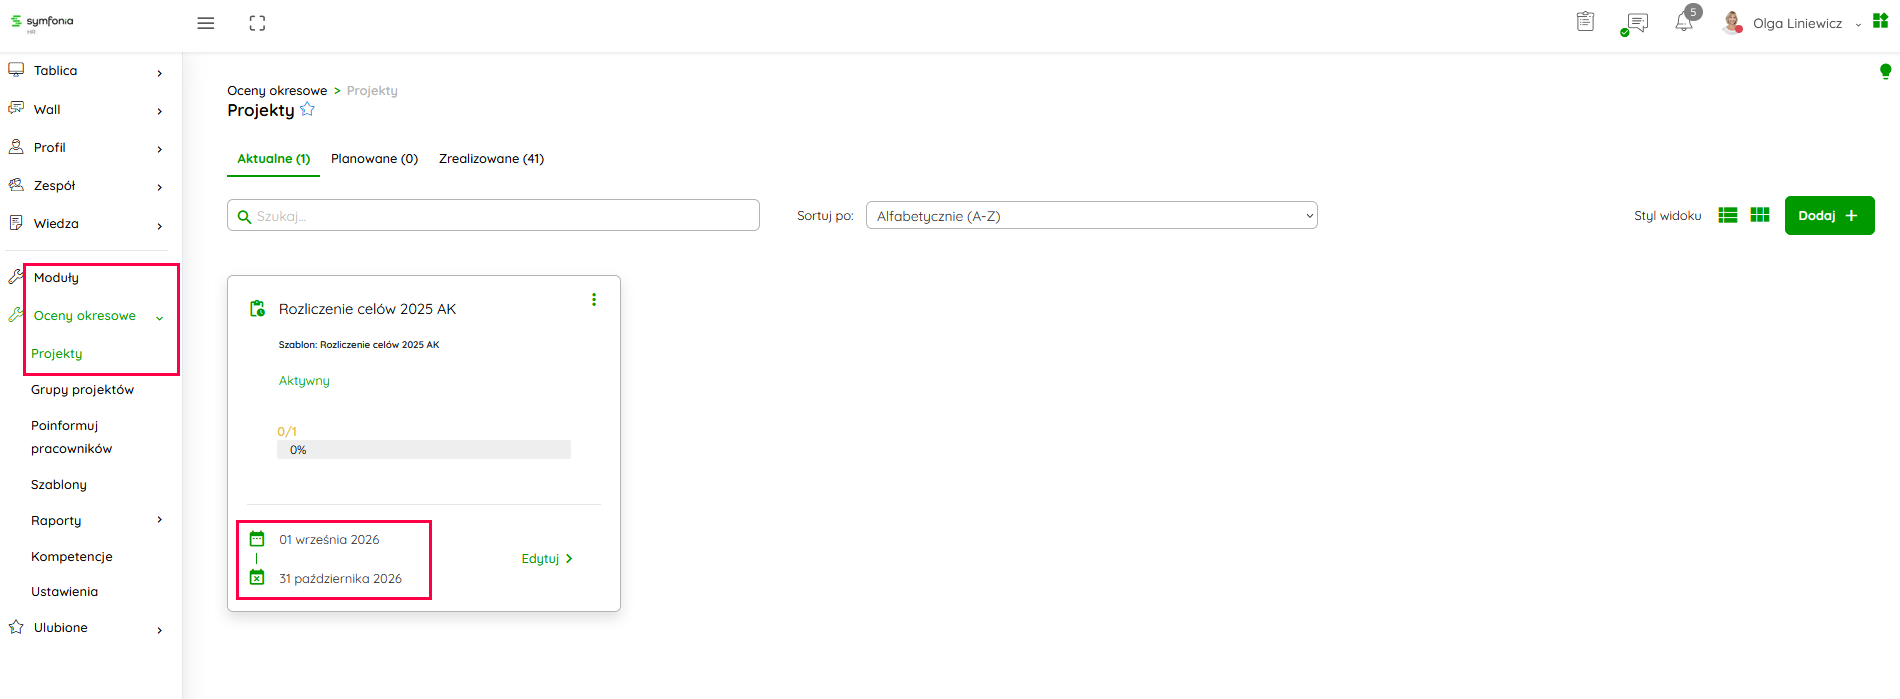This screenshot has width=1900, height=699.
Task: Open Ustawienia in sidebar
Action: pos(64,592)
